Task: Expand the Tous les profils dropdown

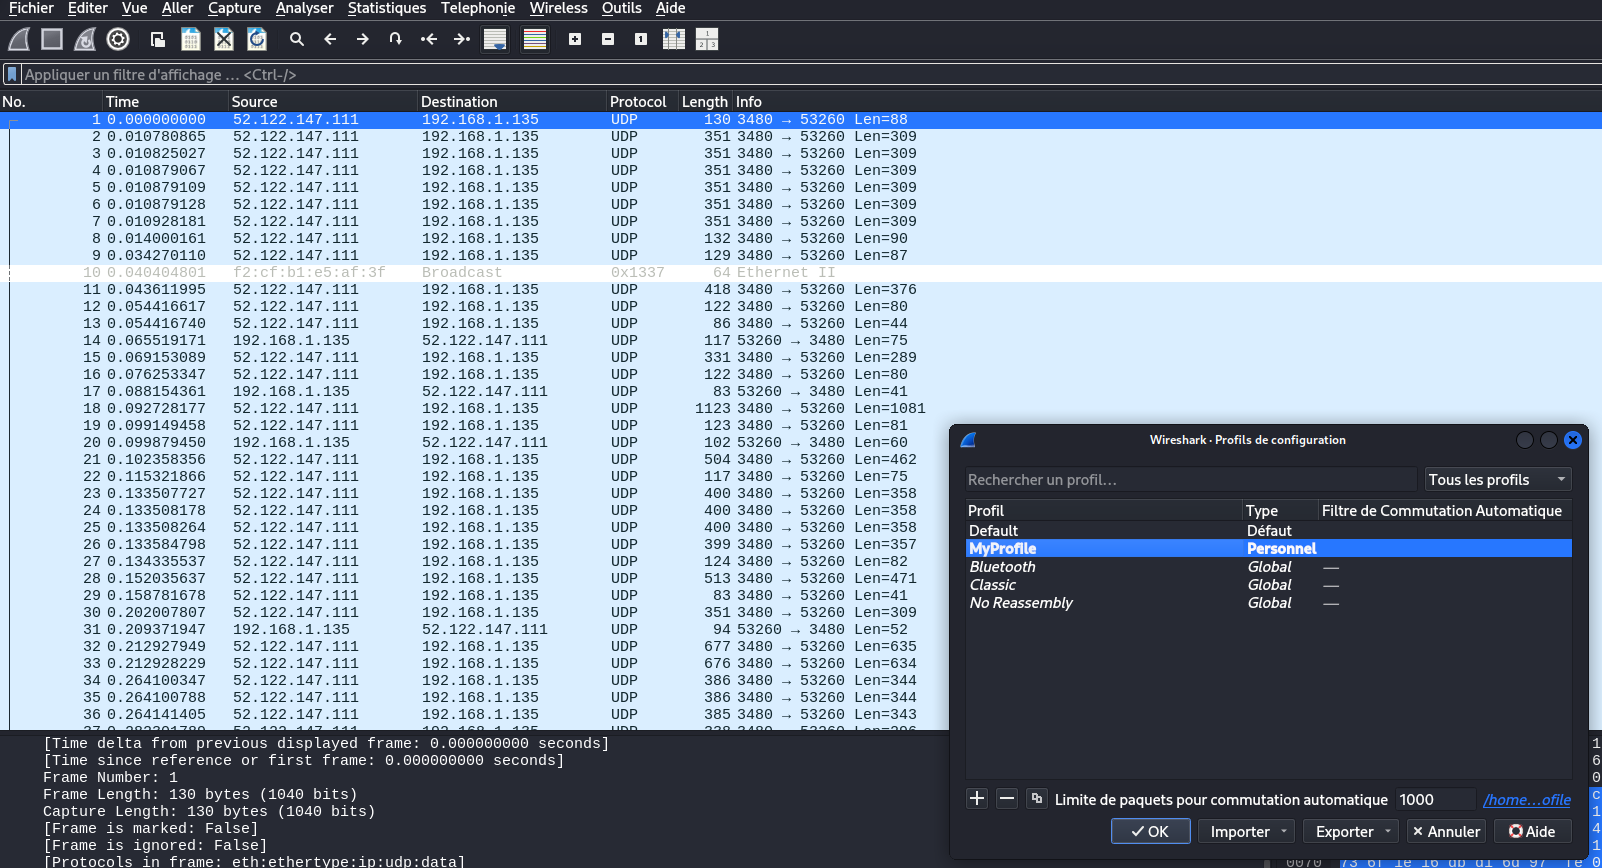Action: (x=1498, y=480)
